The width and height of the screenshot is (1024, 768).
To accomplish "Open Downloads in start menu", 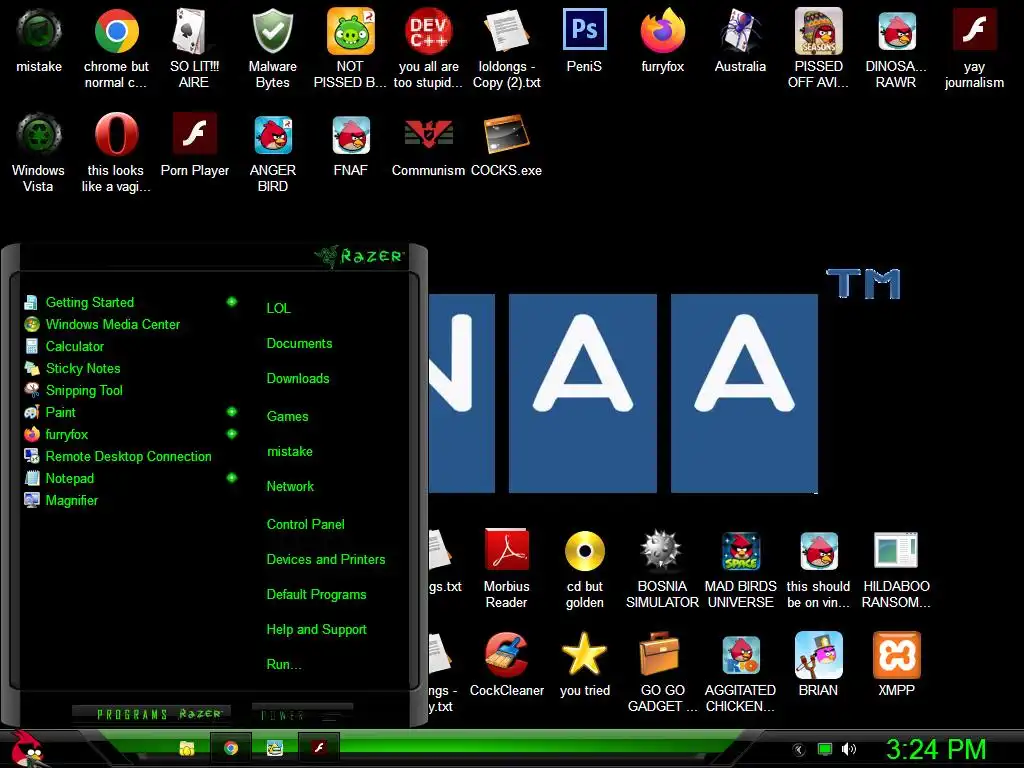I will (x=298, y=379).
